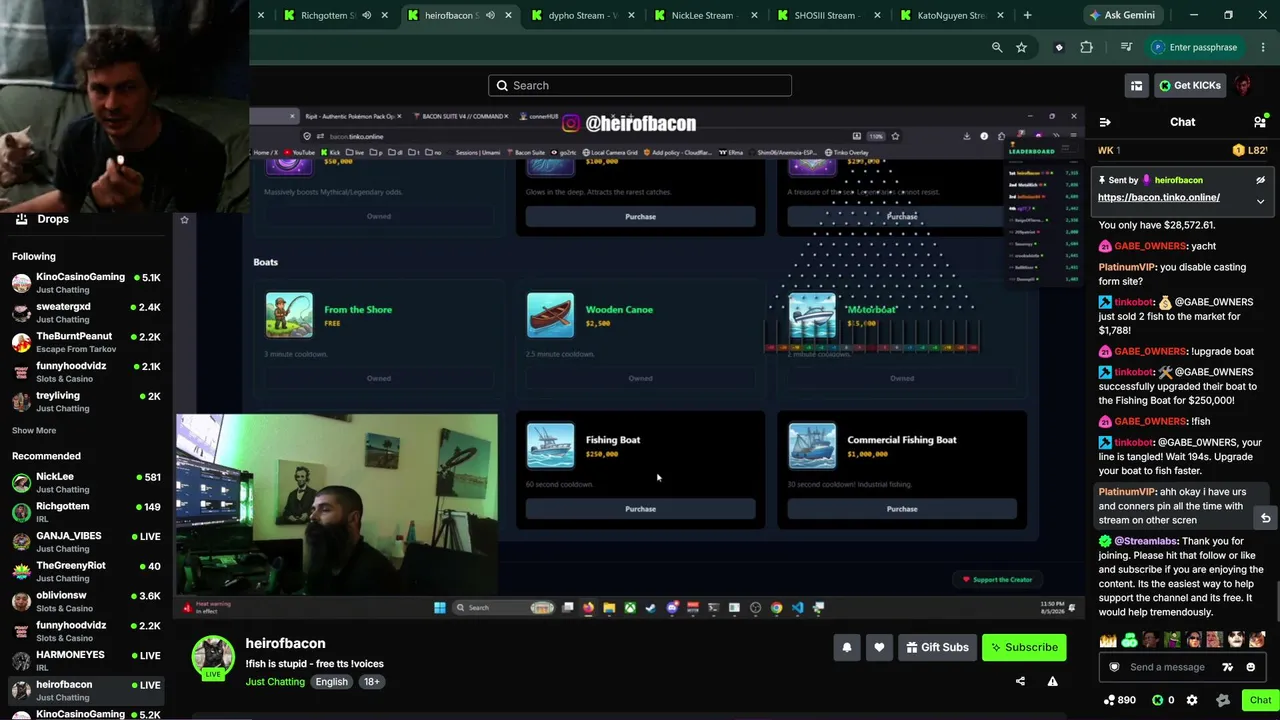Click the English language tag

[332, 682]
